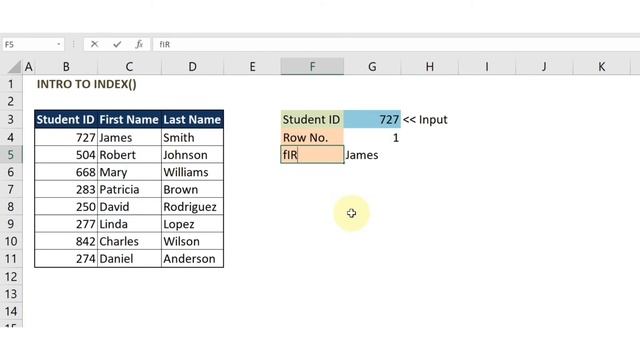Select the cell containing Lopez
The image size is (640, 360).
[192, 224]
